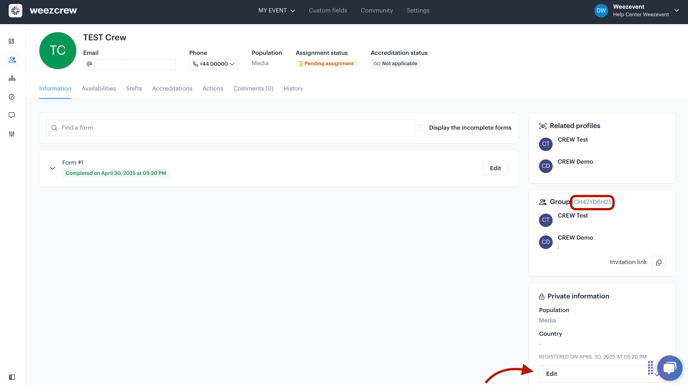
Task: Open CREW Demo under Related profiles
Action: 575,162
